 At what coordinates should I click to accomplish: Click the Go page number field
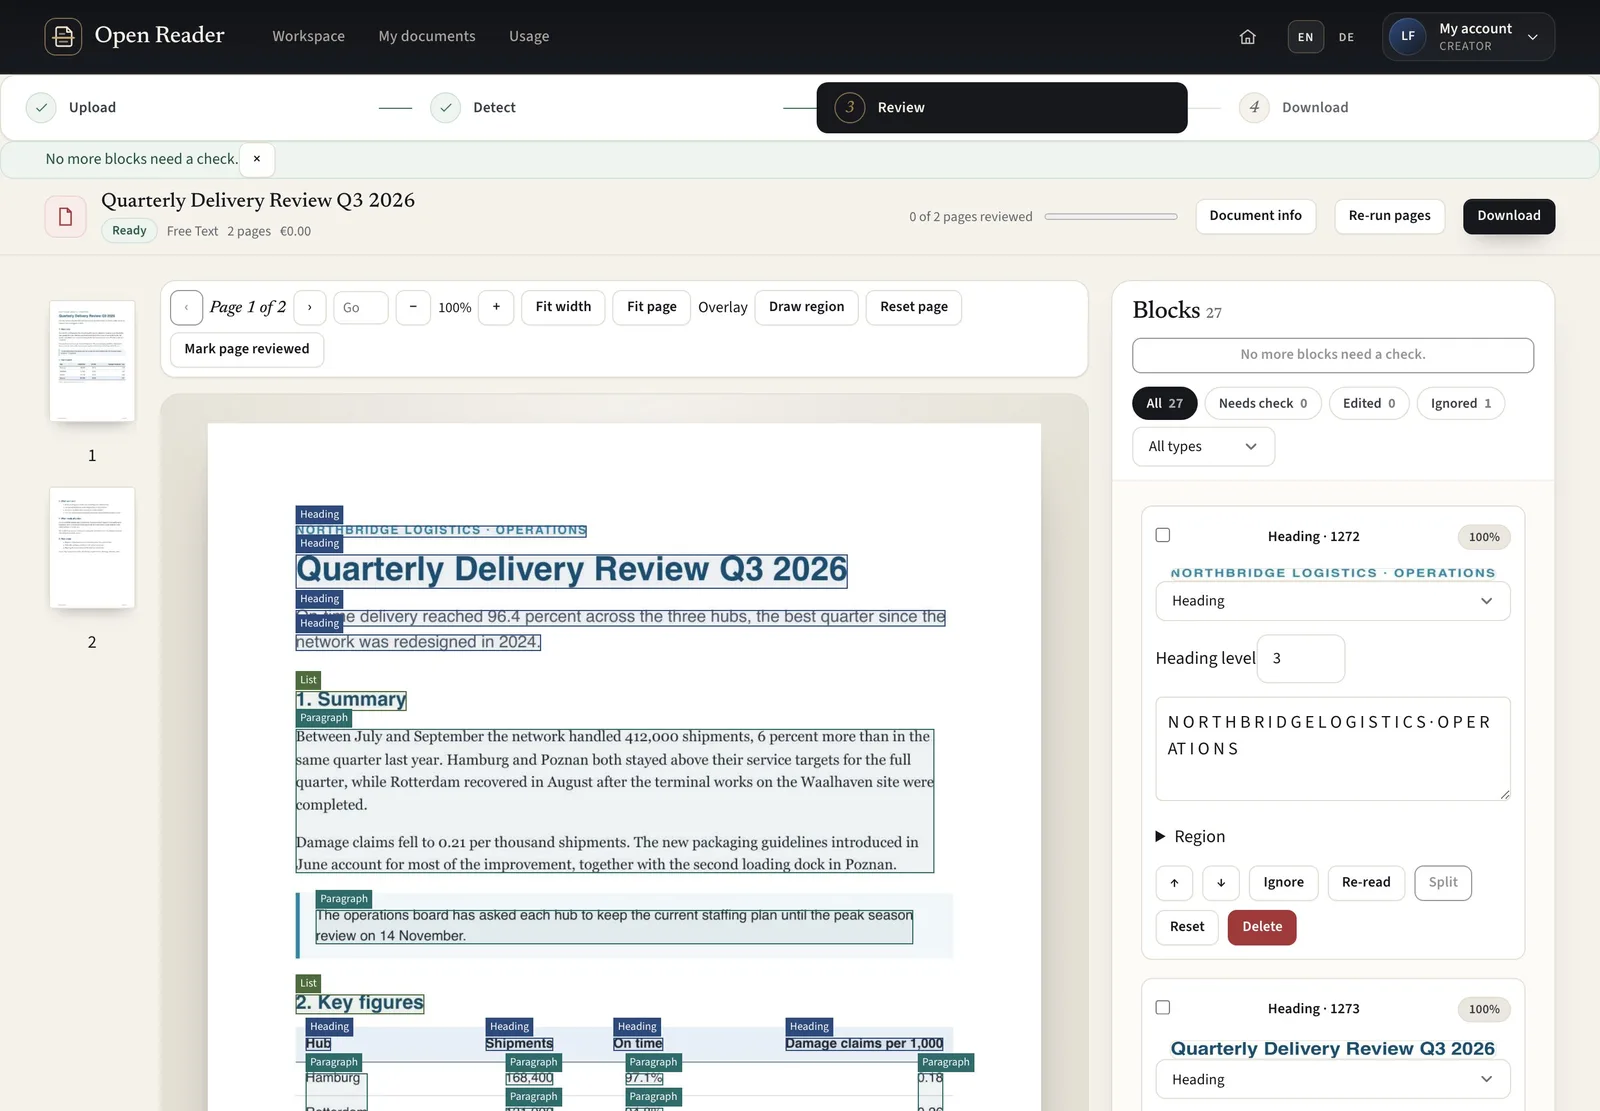coord(360,307)
